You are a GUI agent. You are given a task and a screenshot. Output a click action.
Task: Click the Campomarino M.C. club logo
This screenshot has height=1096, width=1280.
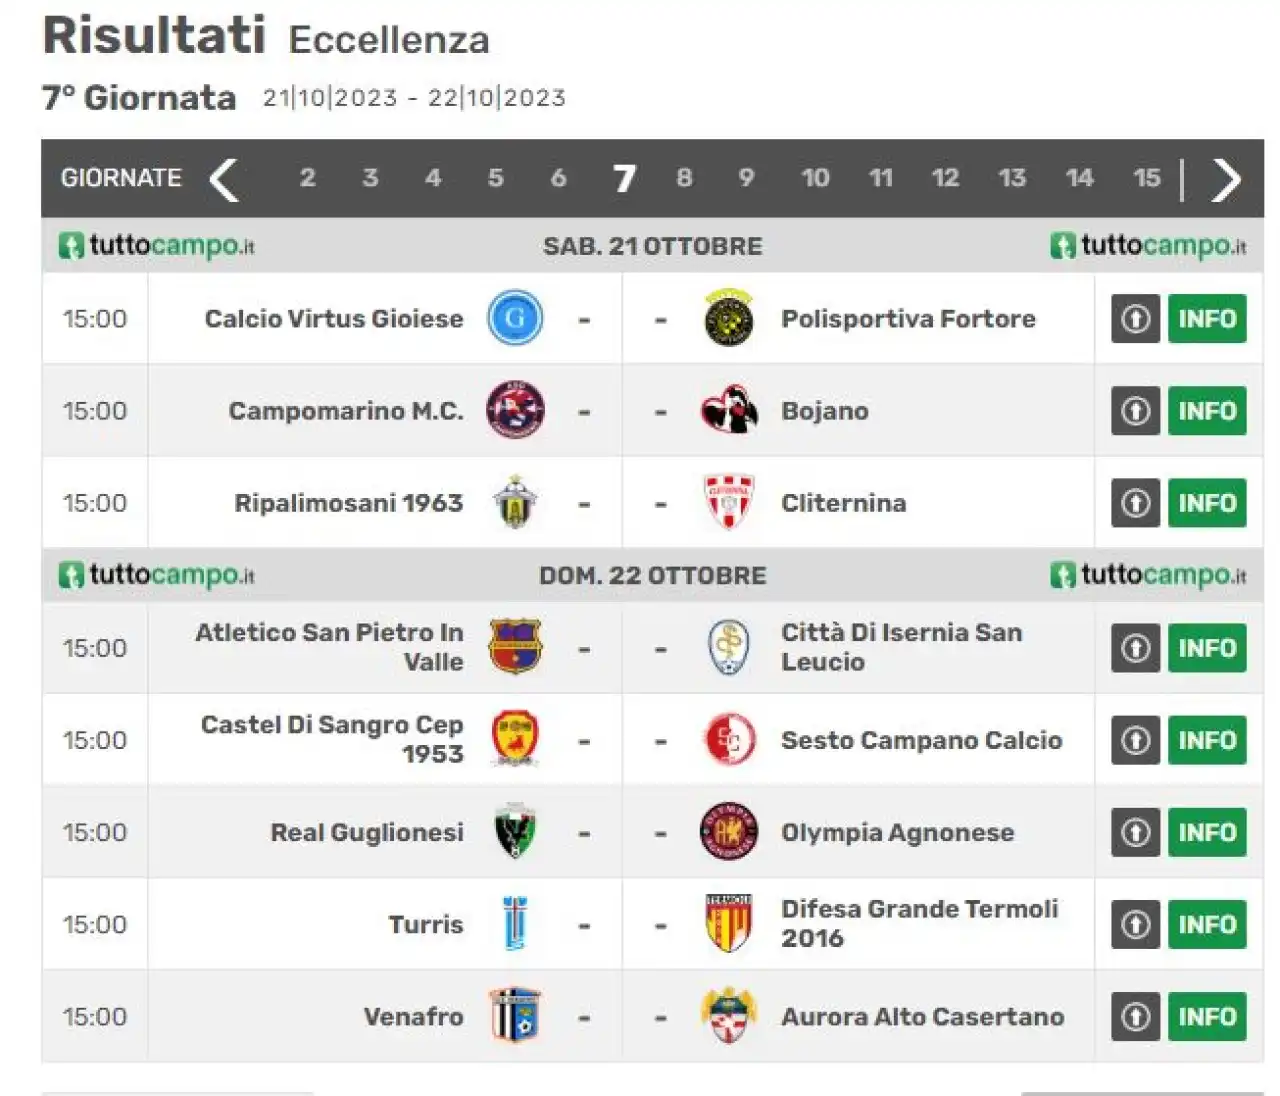(515, 410)
